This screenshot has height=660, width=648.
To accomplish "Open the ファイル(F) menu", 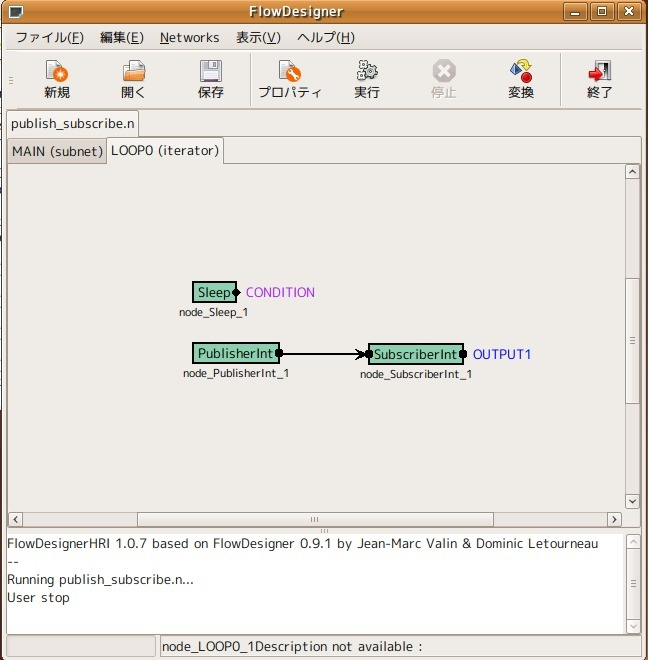I will pos(49,37).
